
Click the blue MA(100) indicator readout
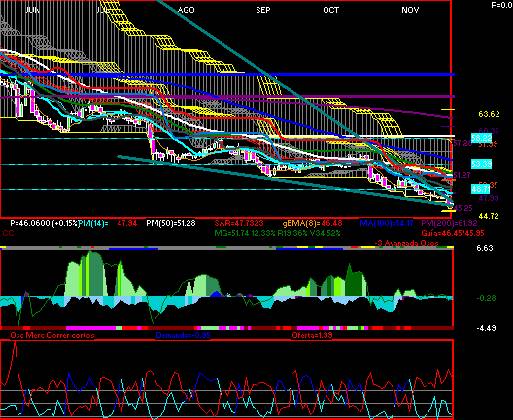pyautogui.click(x=386, y=223)
